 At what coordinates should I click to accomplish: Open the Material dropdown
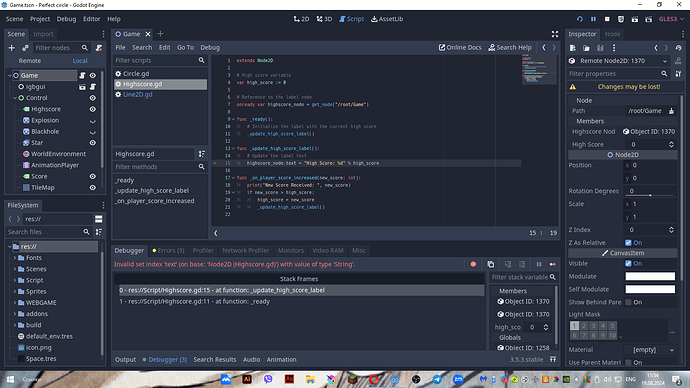click(650, 350)
